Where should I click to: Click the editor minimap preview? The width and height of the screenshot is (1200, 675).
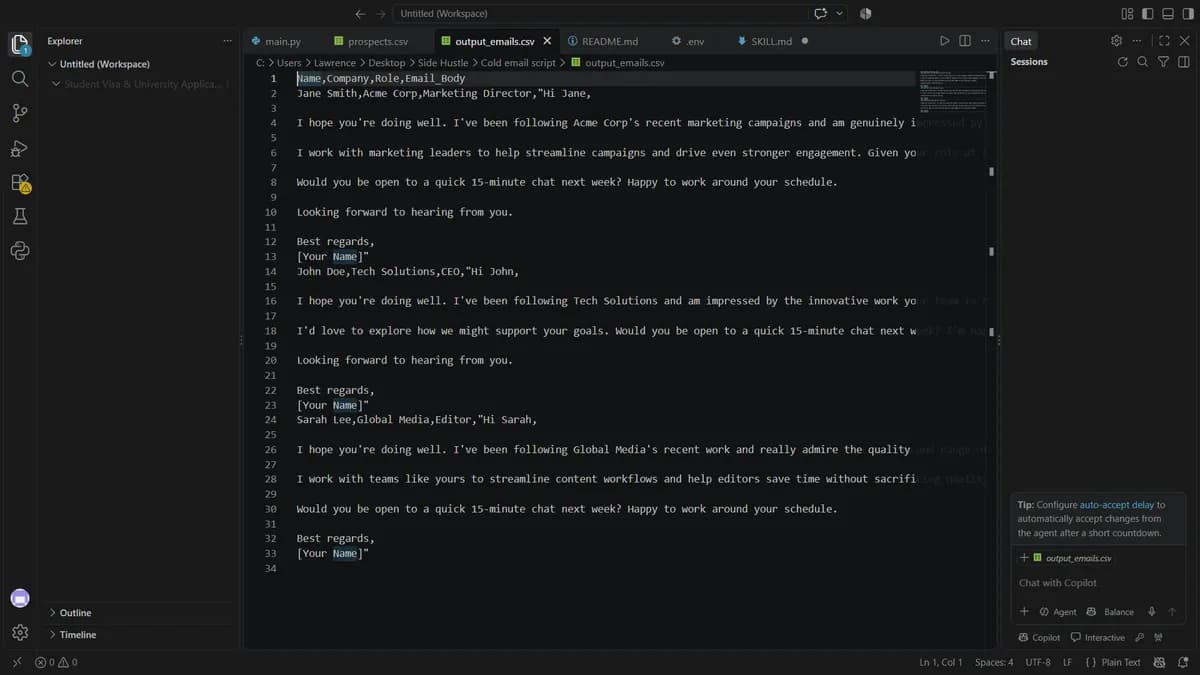pos(952,92)
